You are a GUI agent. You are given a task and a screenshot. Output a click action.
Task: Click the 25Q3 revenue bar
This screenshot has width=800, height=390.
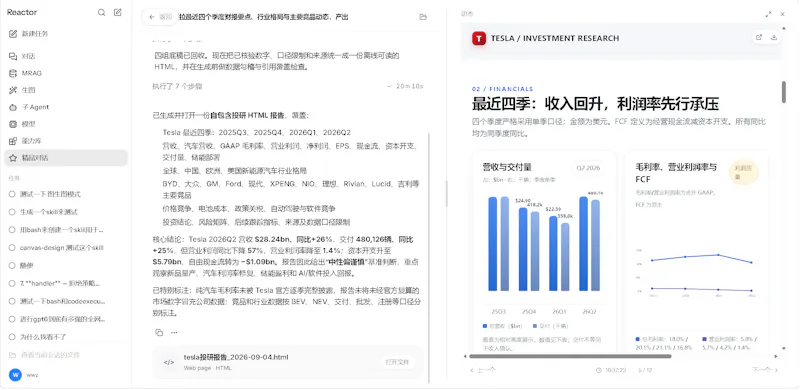(x=492, y=244)
